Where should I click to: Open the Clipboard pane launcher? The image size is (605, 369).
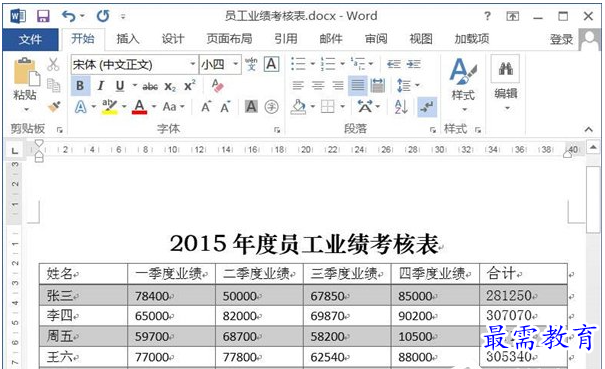(x=59, y=130)
